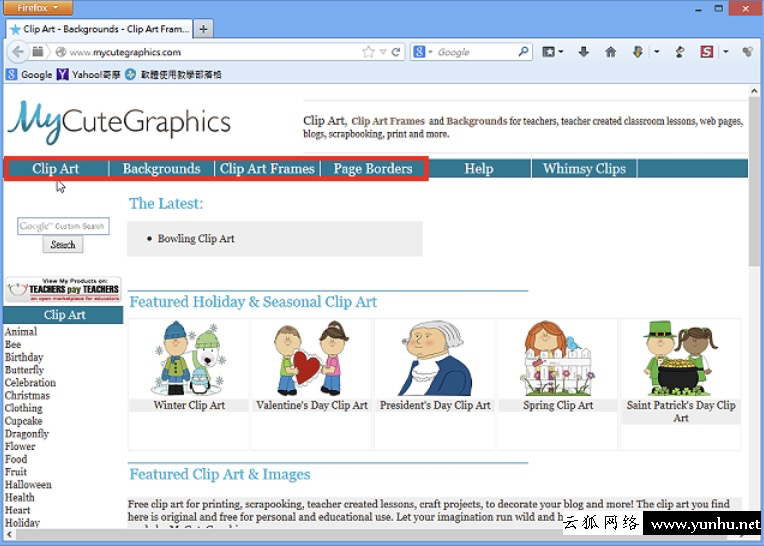764x546 pixels.
Task: Open the Backgrounds navigation menu
Action: (161, 169)
